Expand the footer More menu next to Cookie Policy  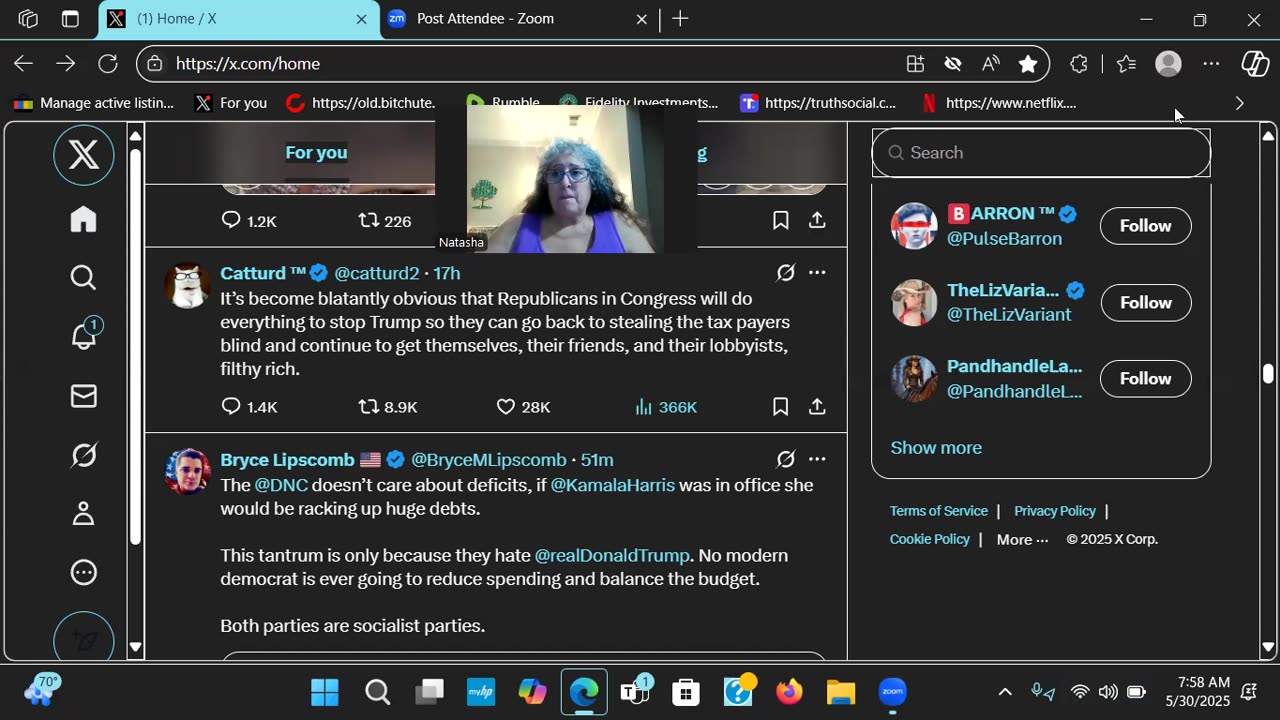point(1022,540)
